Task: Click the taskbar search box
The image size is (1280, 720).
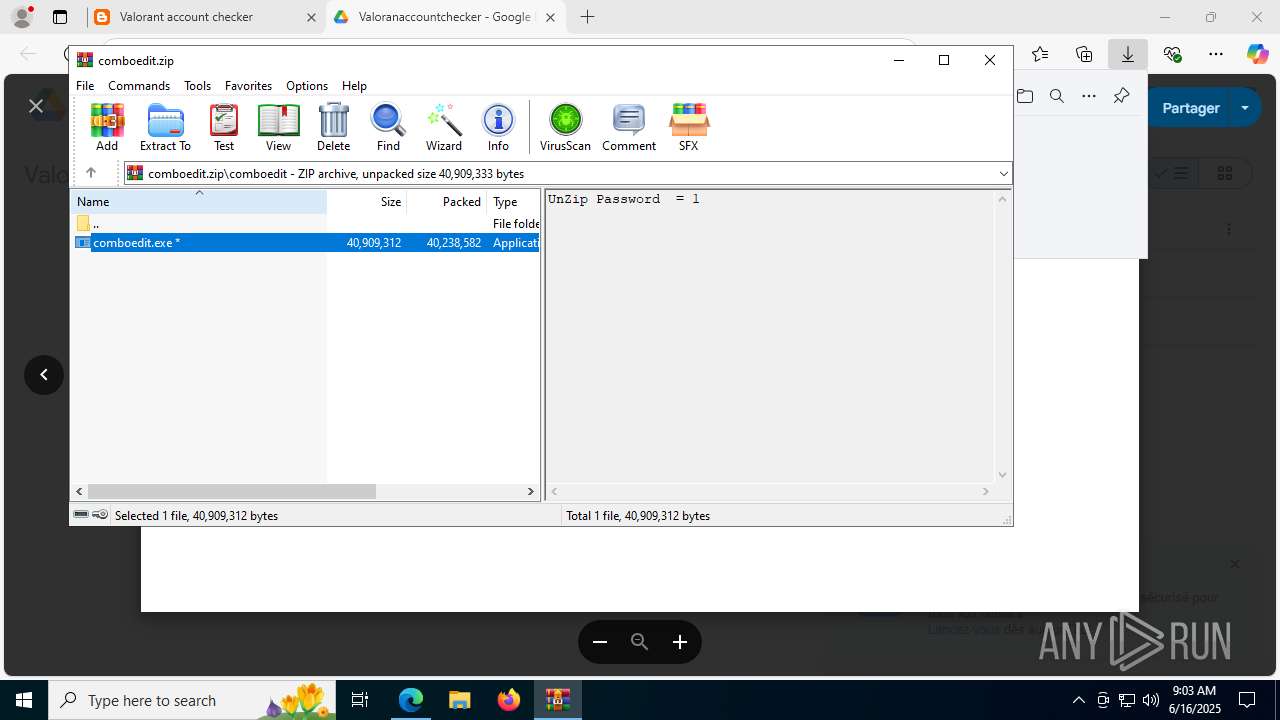Action: [x=192, y=700]
